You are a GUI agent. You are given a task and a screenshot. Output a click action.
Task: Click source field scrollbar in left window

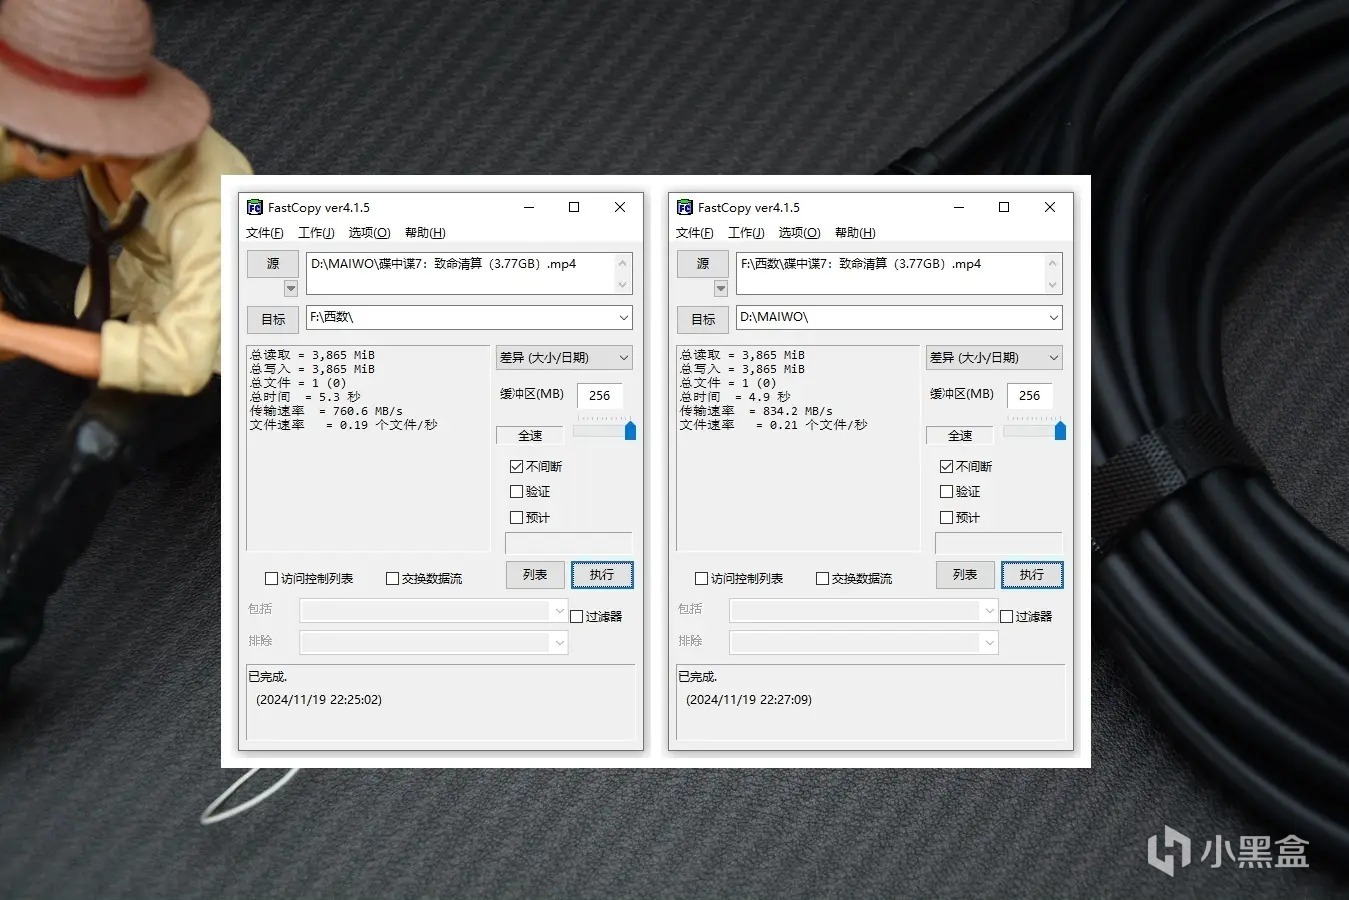(623, 273)
